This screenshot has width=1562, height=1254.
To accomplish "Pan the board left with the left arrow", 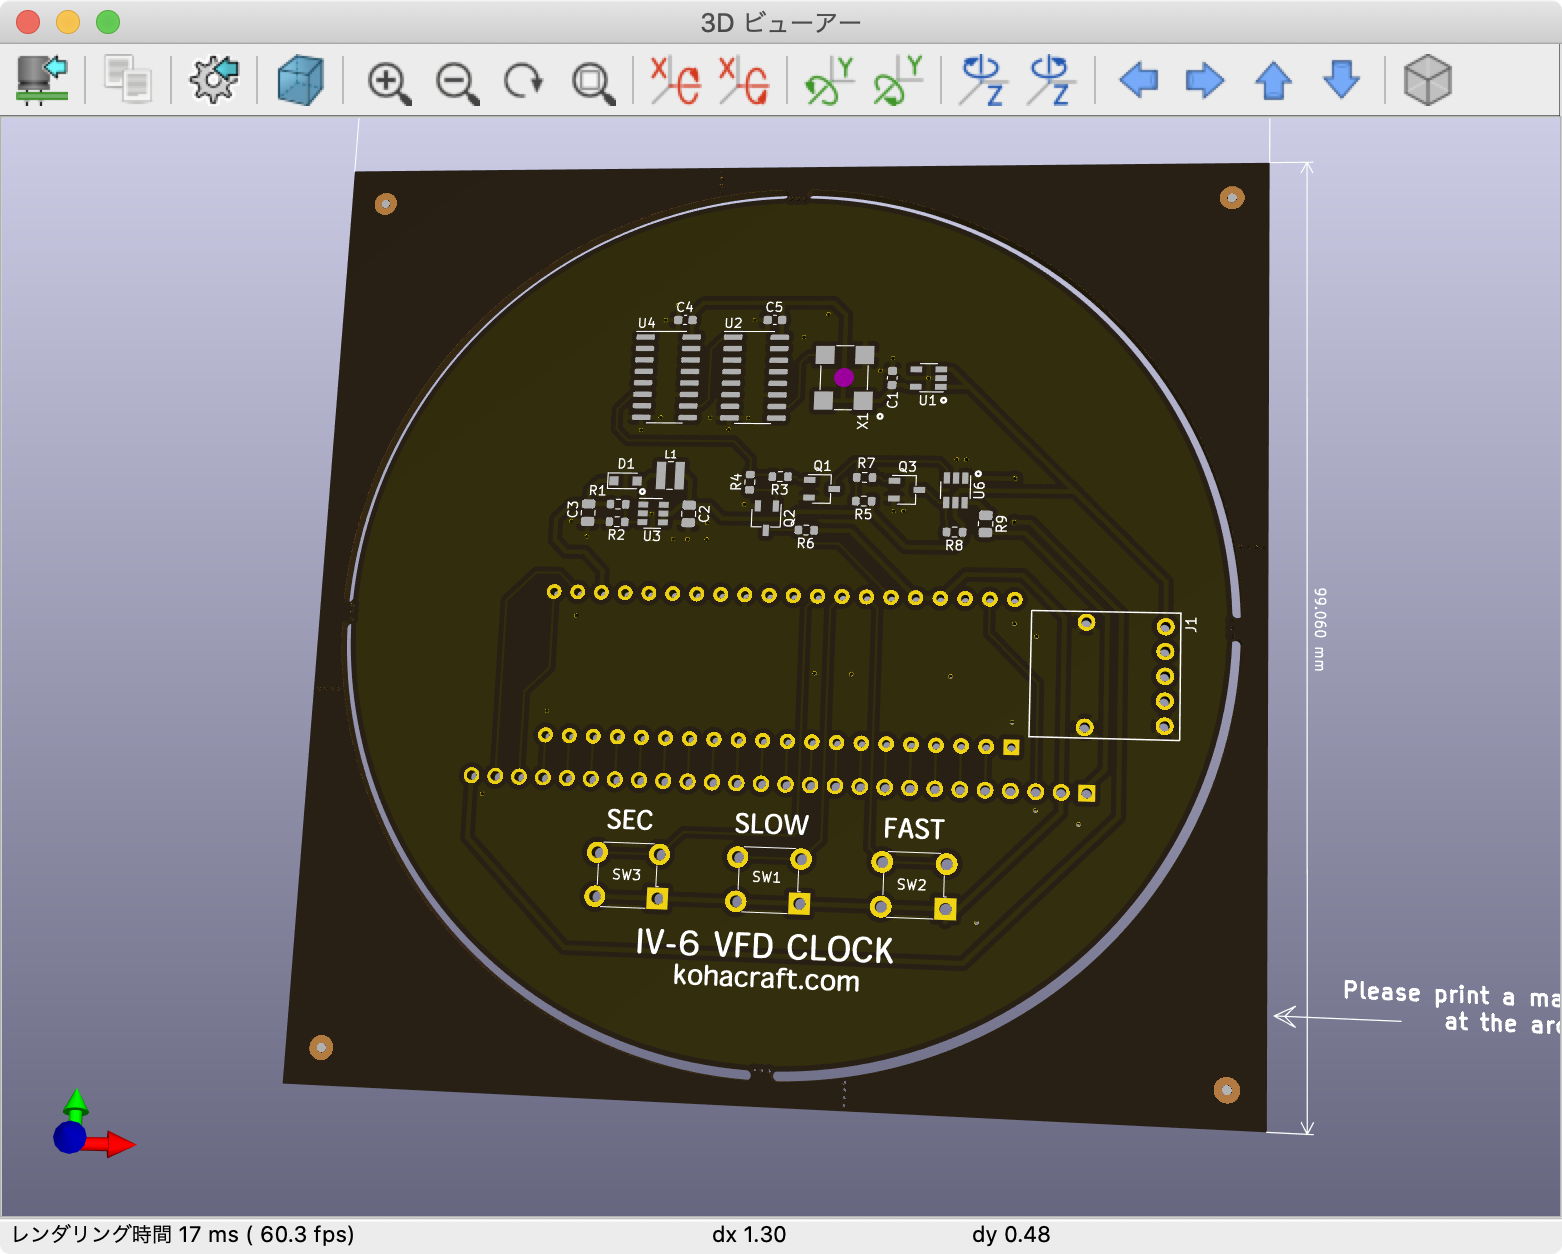I will click(1138, 80).
